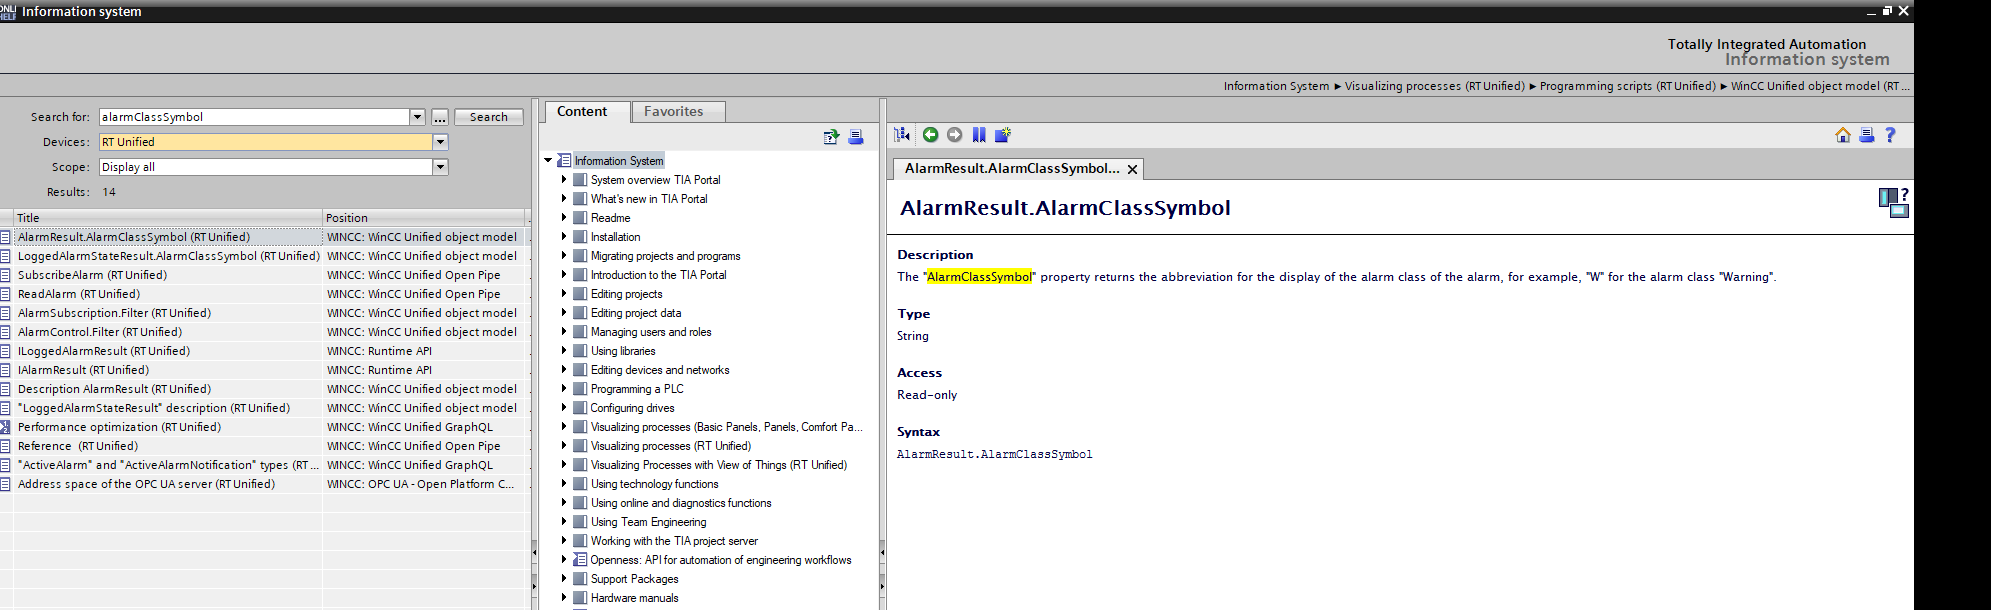Switch to the Favorites tab
The image size is (1991, 610).
pos(673,112)
